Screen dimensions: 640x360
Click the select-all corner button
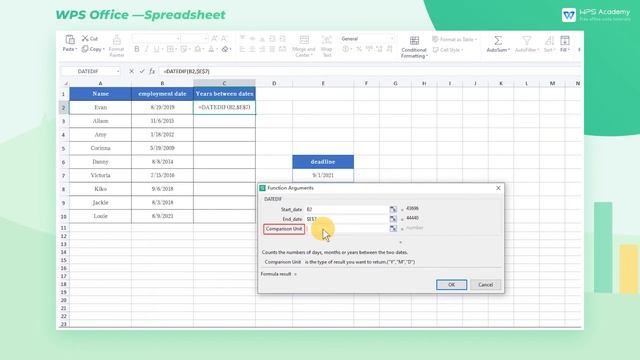point(65,83)
